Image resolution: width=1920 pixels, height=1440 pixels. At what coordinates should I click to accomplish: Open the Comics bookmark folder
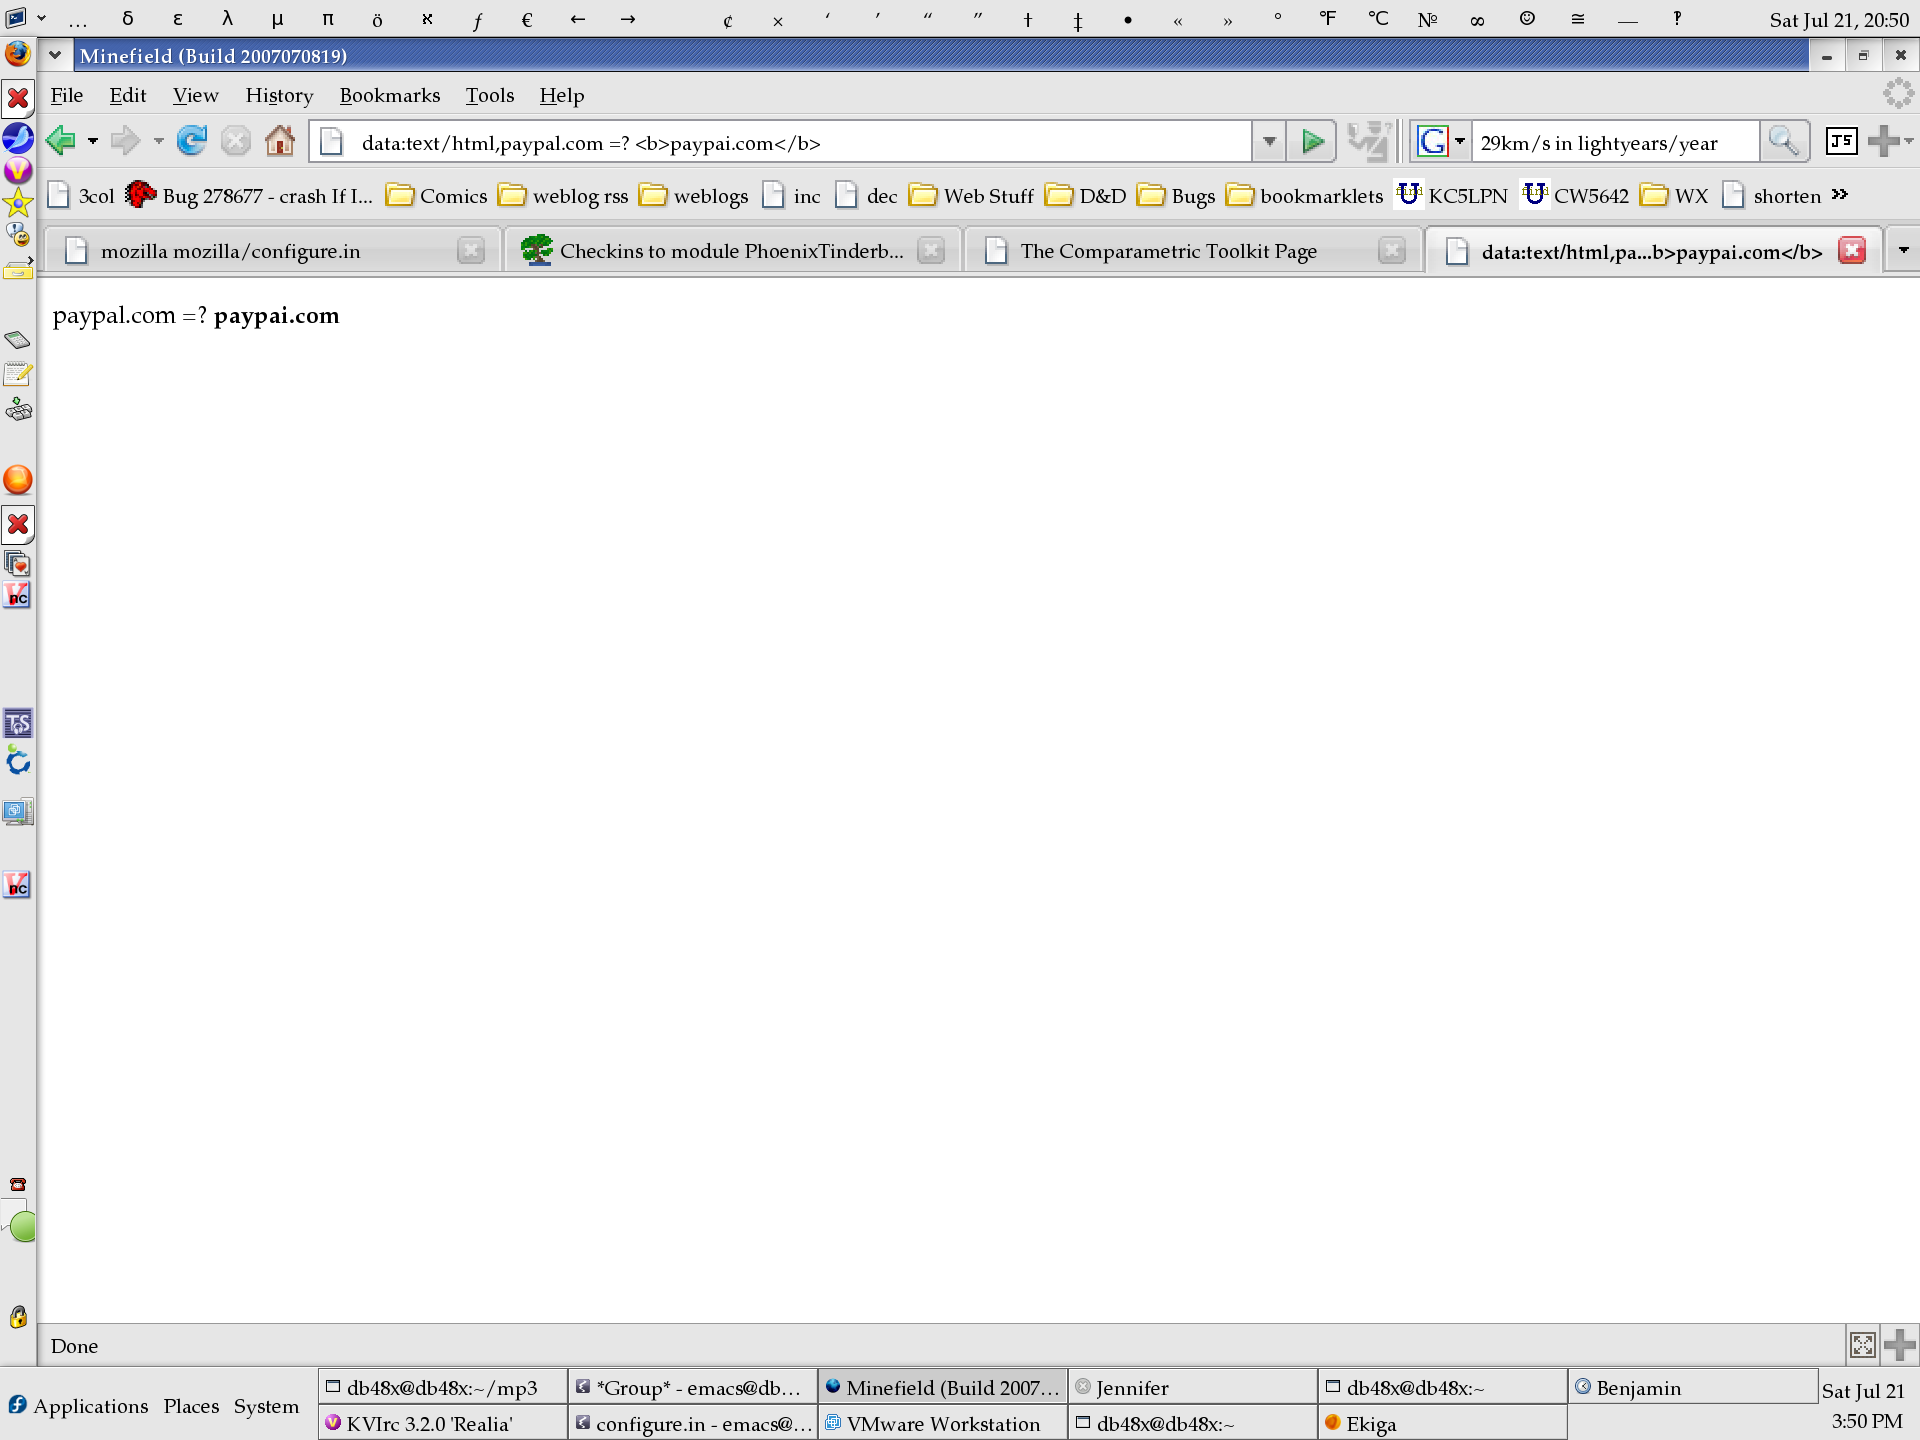(x=437, y=195)
